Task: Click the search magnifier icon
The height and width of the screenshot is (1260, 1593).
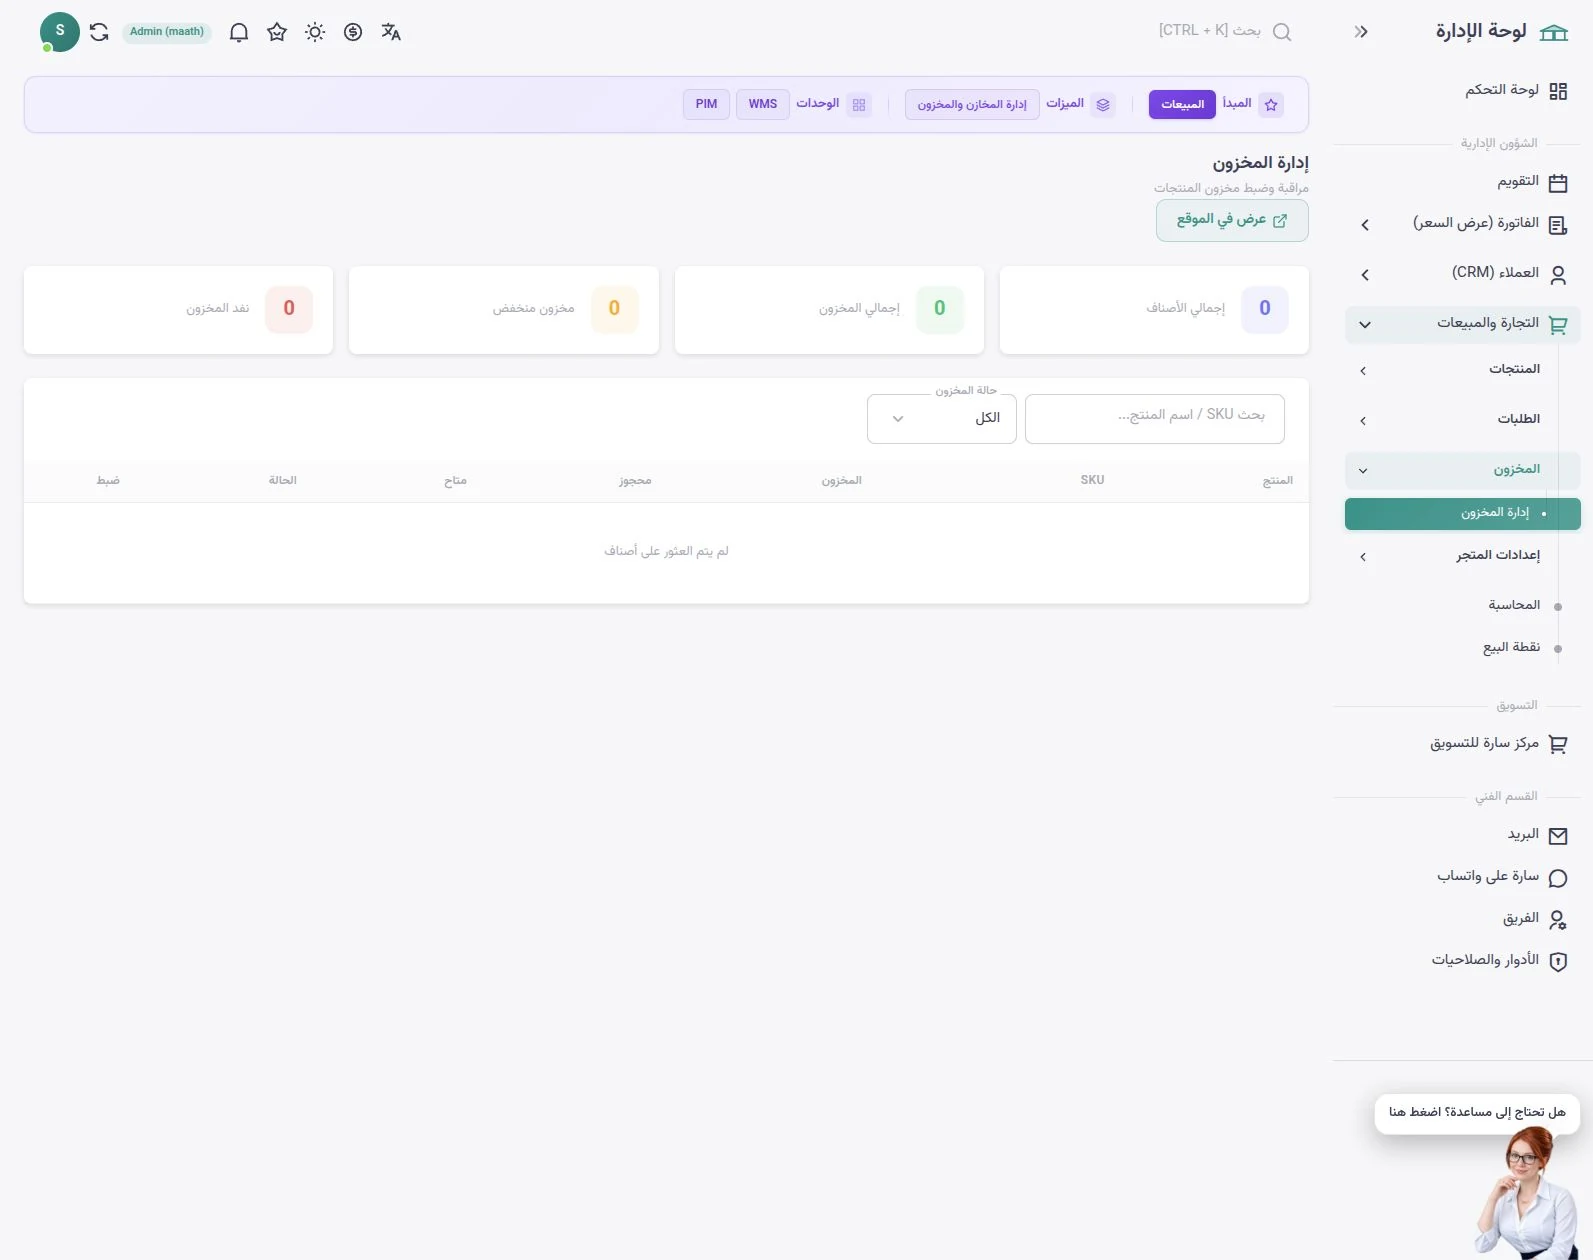Action: click(1282, 32)
